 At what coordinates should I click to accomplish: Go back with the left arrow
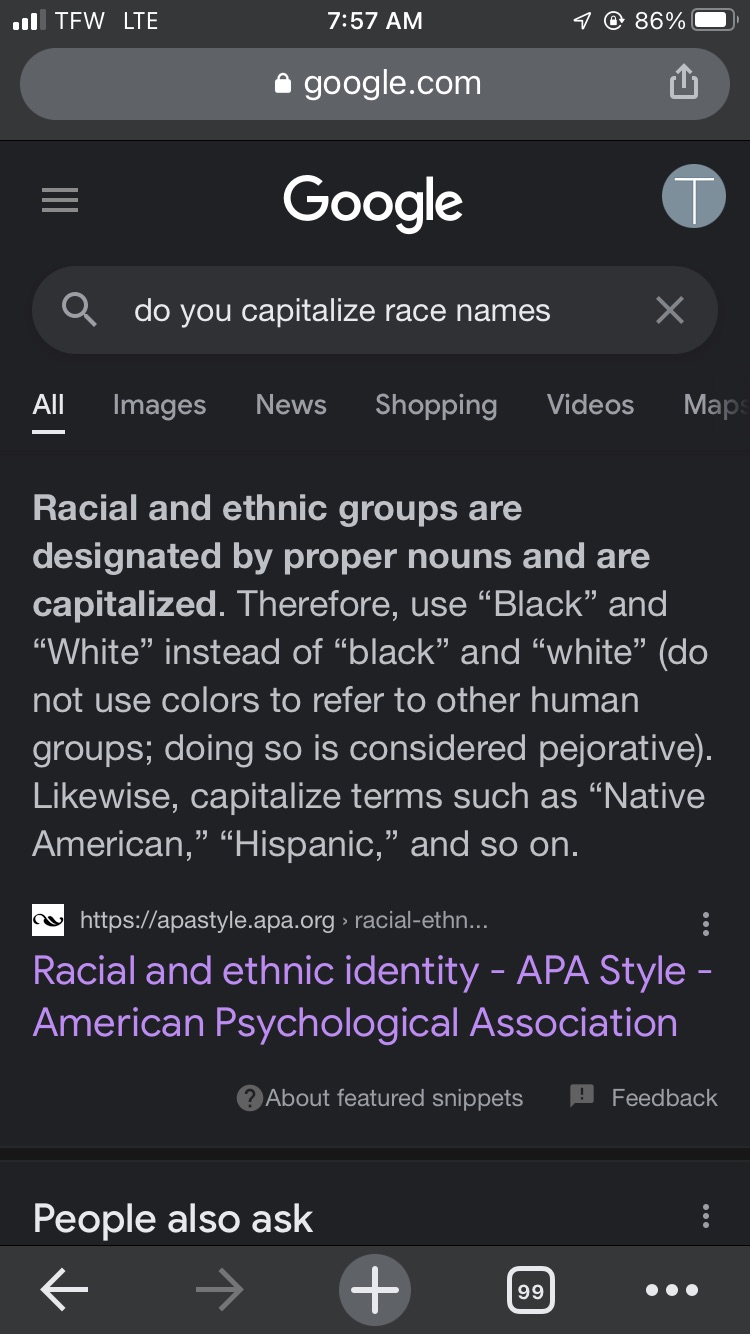[64, 1291]
